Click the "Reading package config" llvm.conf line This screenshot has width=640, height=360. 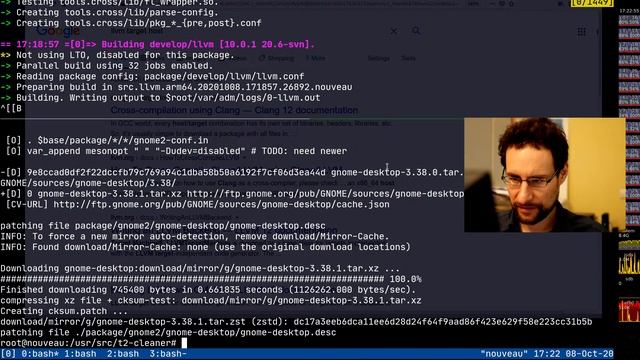pos(152,76)
